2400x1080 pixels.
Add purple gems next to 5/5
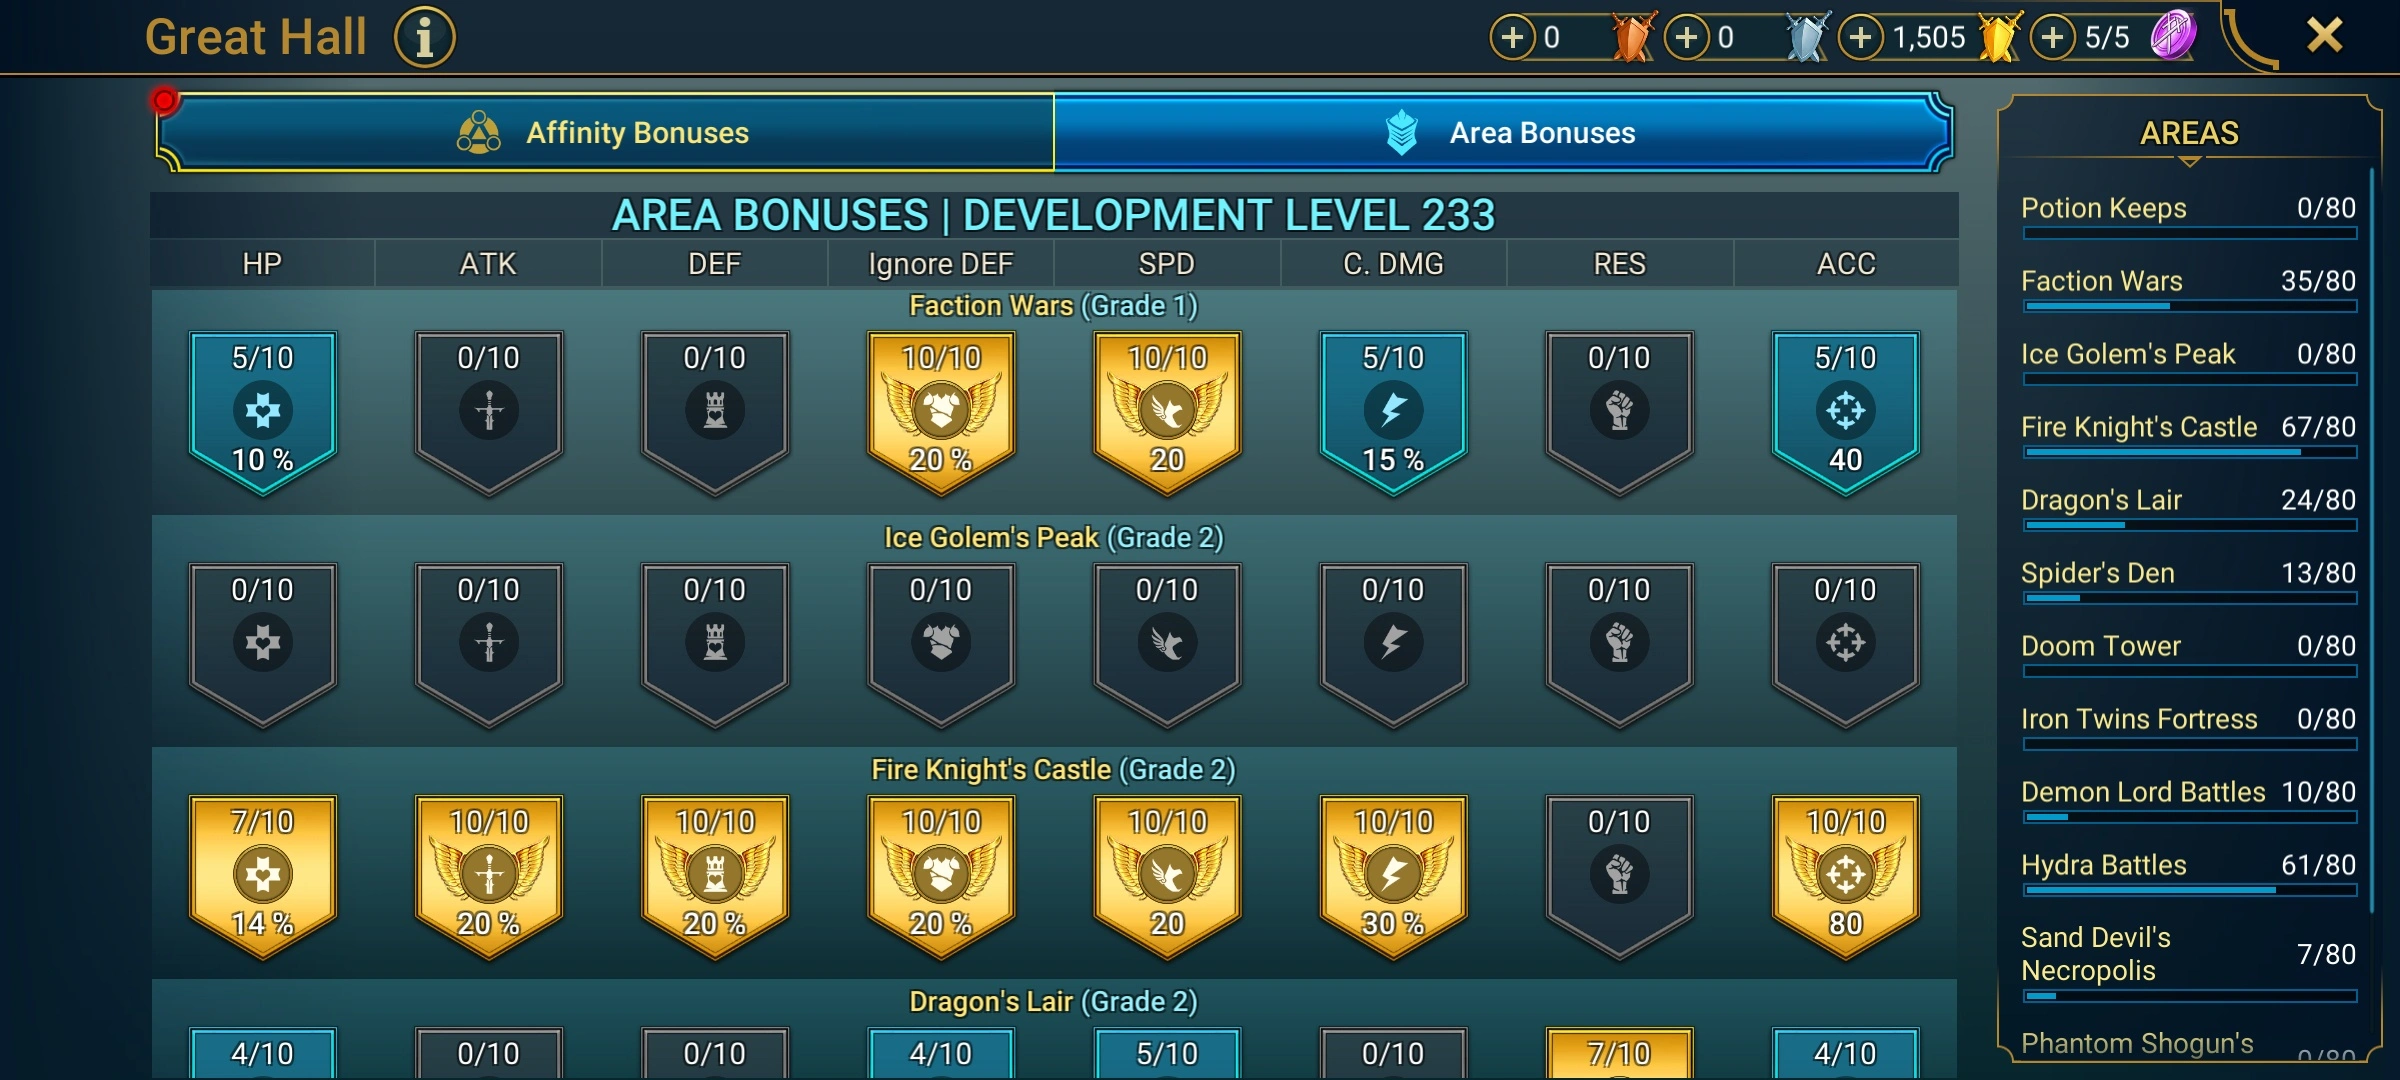(2053, 38)
